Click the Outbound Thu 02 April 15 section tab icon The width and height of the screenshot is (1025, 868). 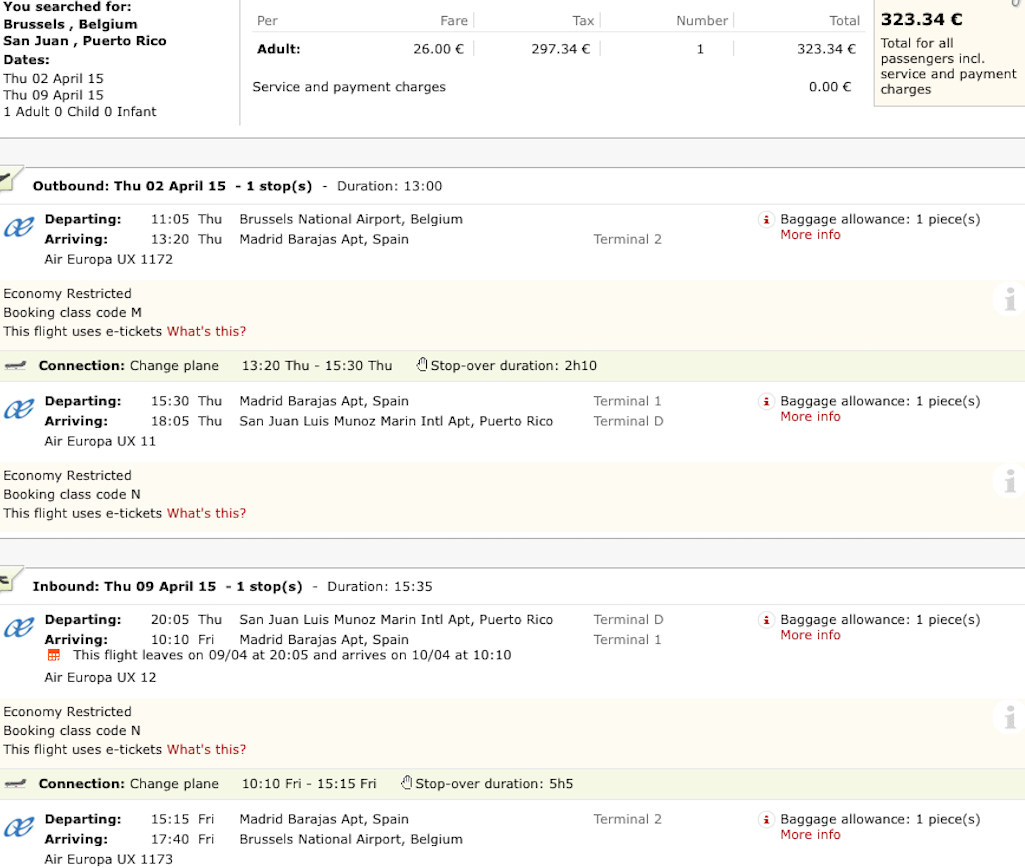point(10,180)
